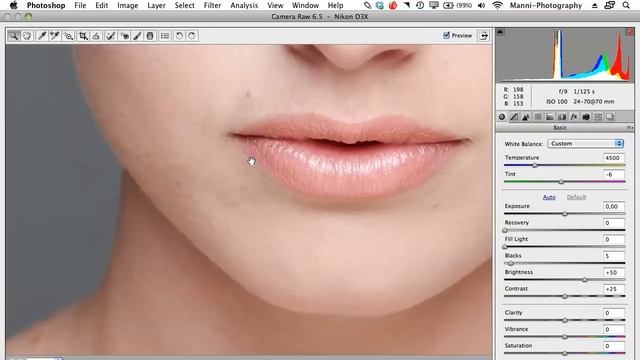Screen dimensions: 640x360
Task: Select the Red Eye Removal tool
Action: 124,36
